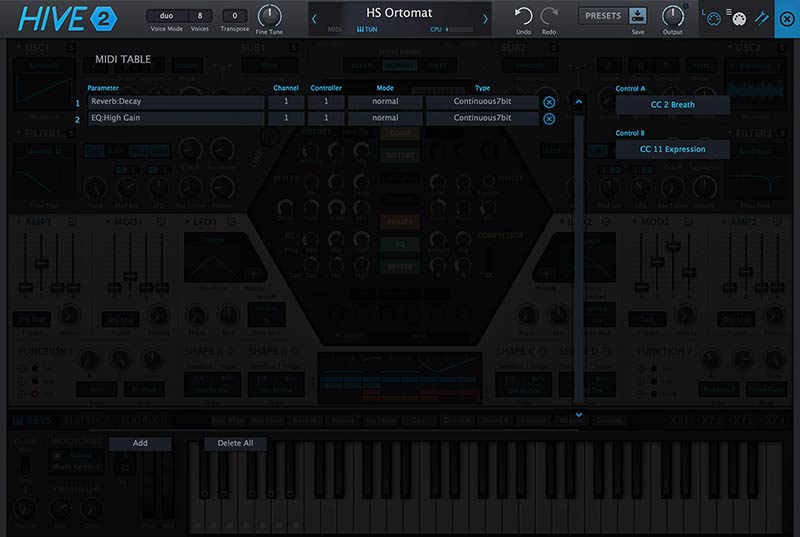This screenshot has width=800, height=537.
Task: Click the Control B label
Action: click(x=630, y=133)
